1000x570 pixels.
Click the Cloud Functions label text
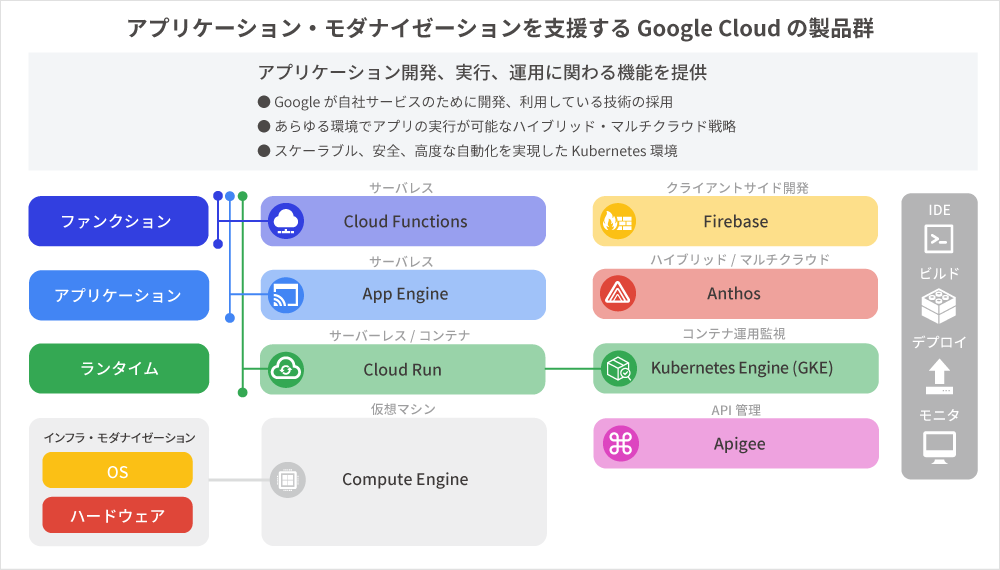(405, 221)
